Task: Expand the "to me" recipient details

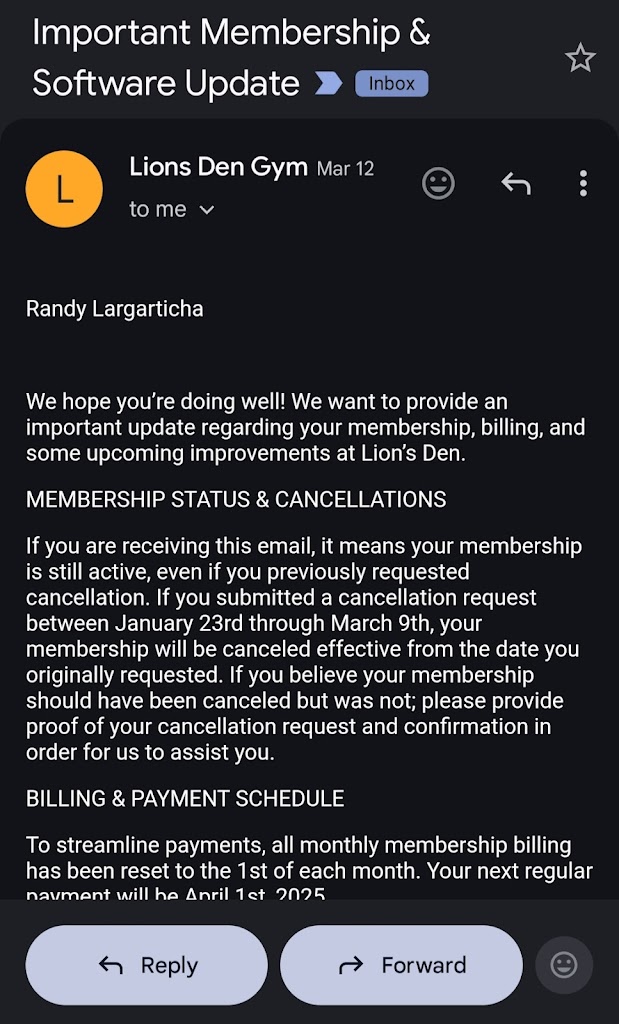Action: click(172, 209)
